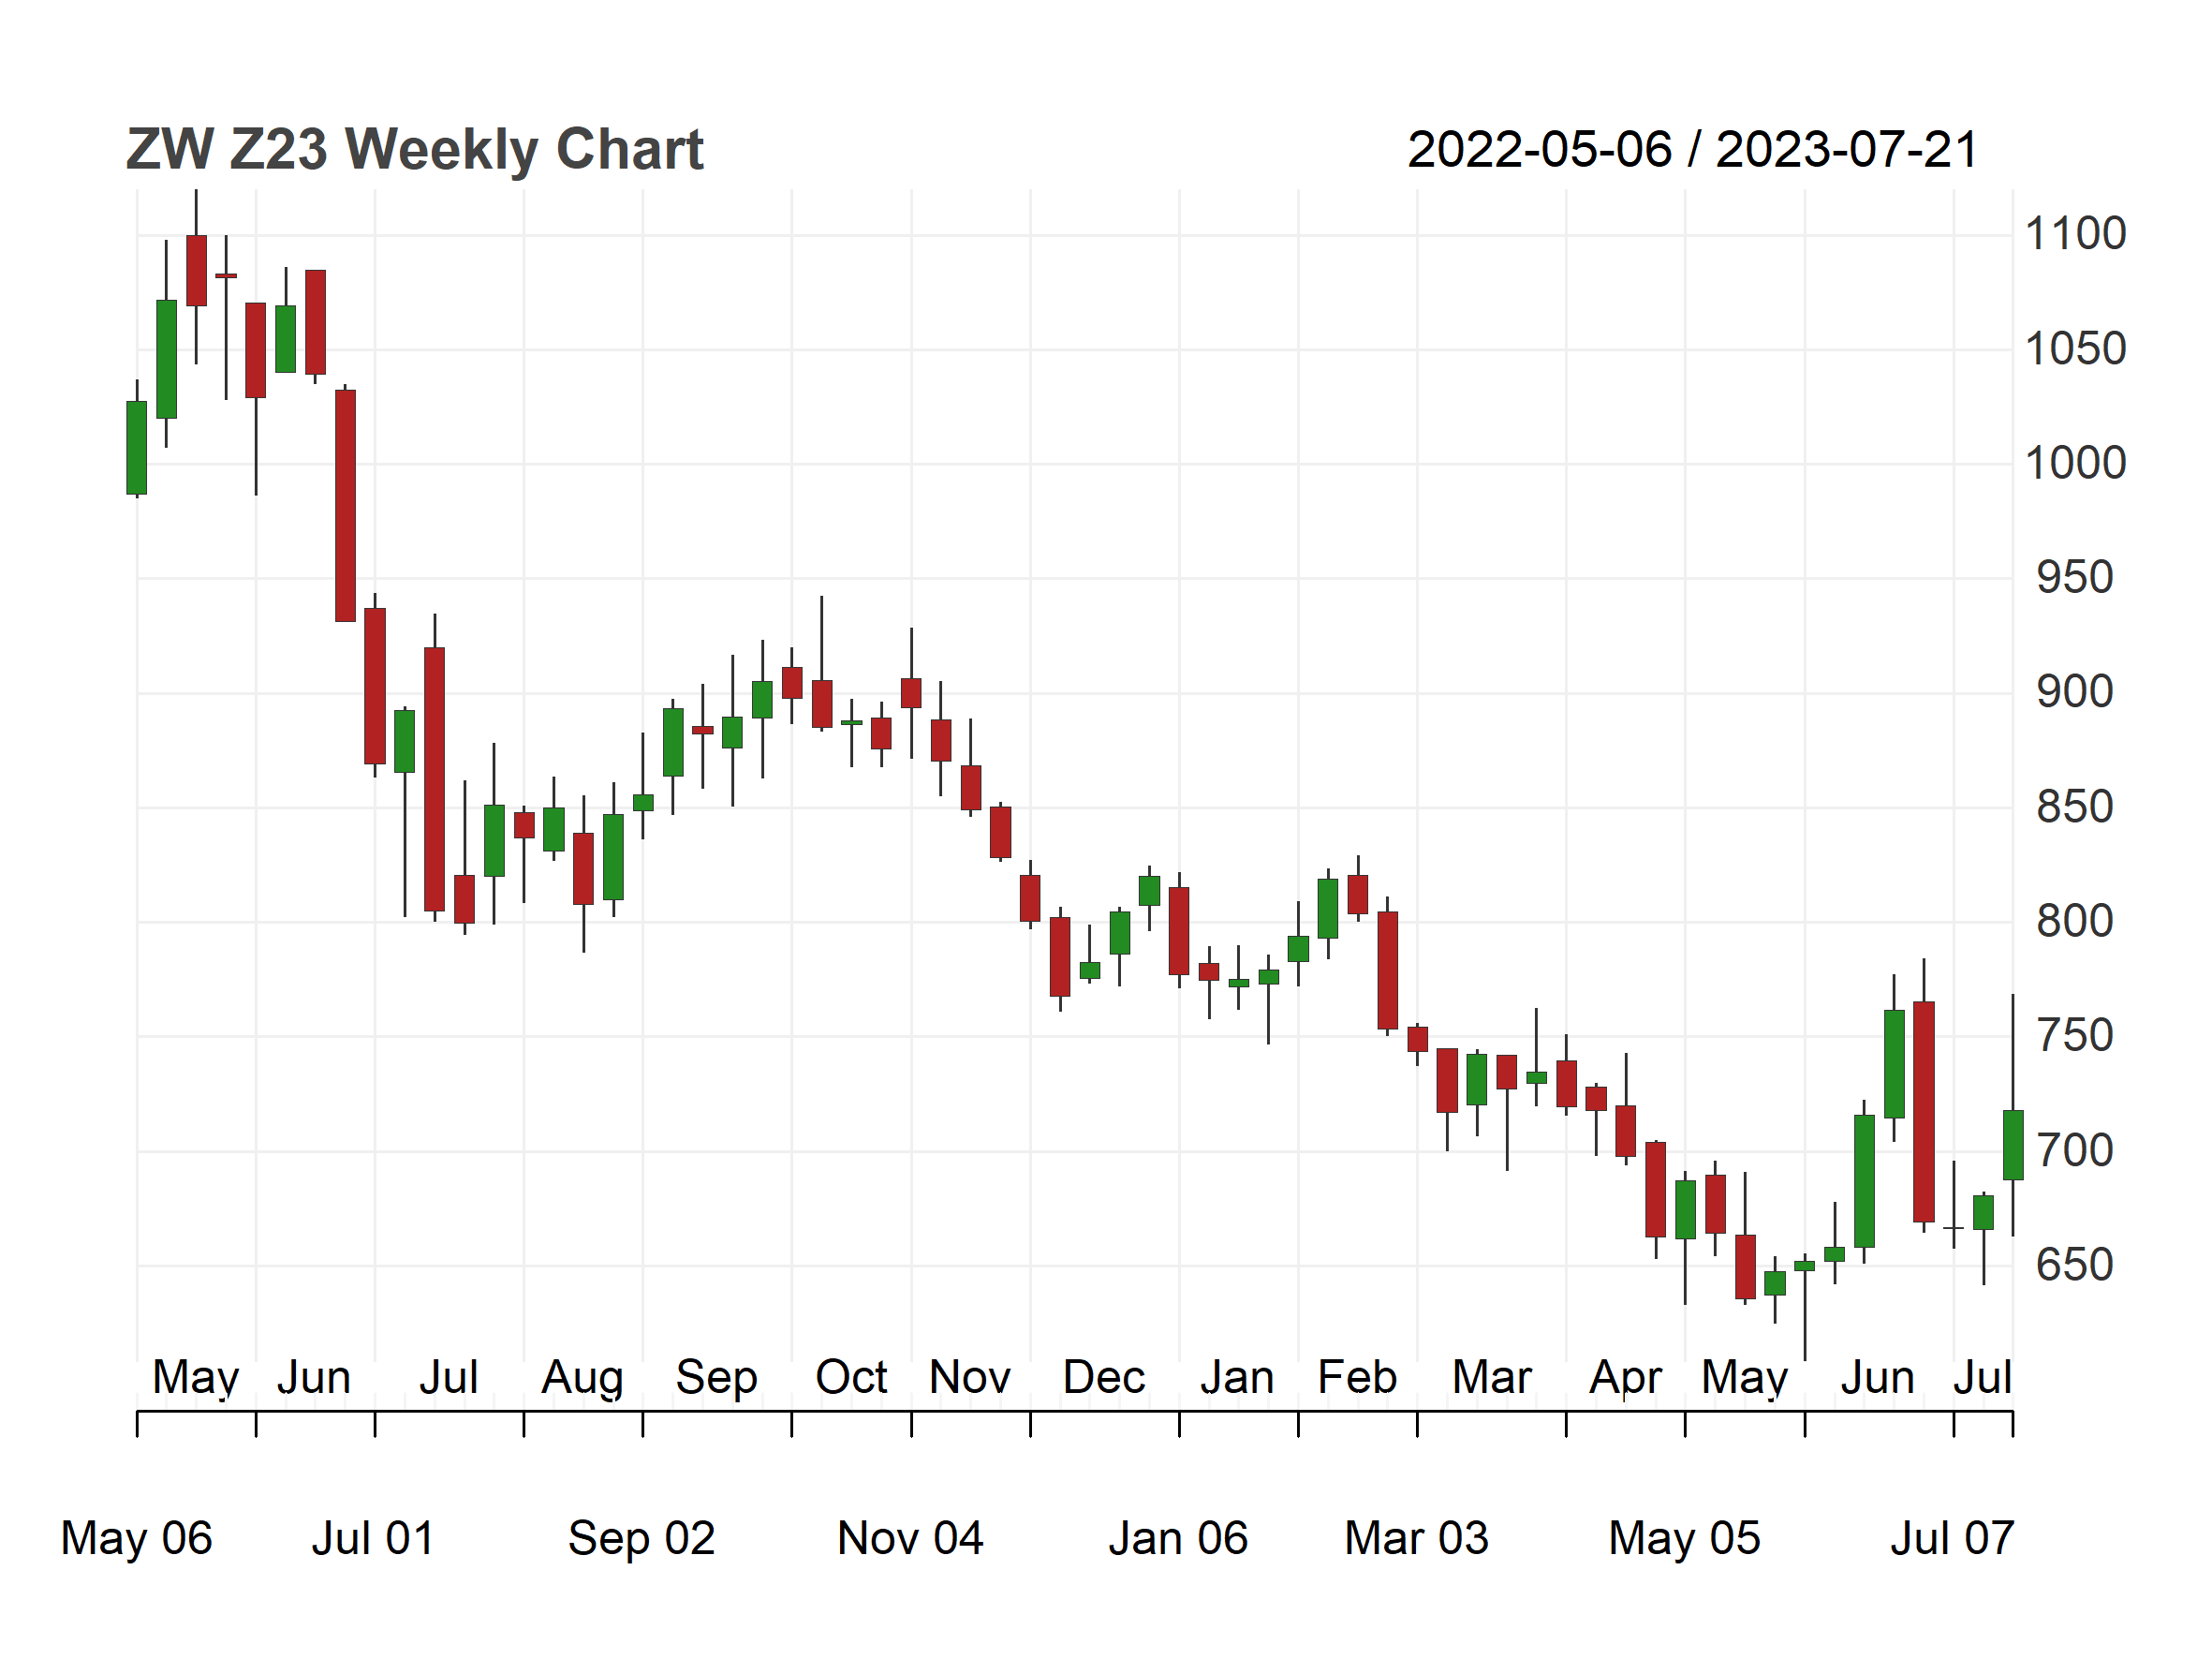This screenshot has height=1659, width=2212.
Task: Click the 800 price axis label
Action: click(x=2075, y=921)
